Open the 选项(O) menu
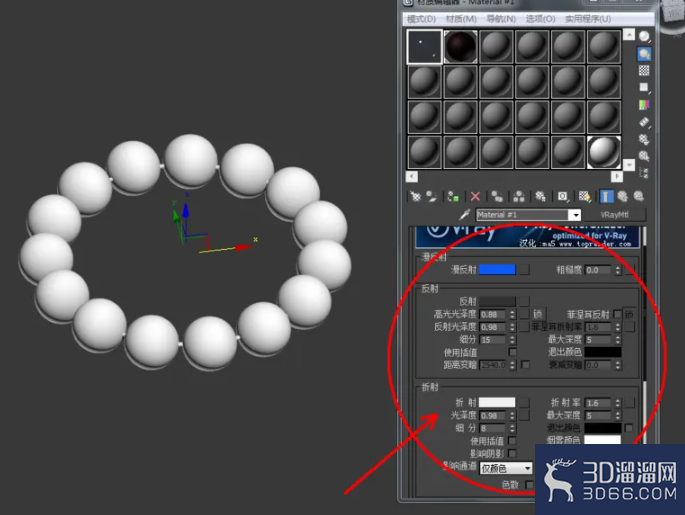The height and width of the screenshot is (515, 685). [x=540, y=19]
